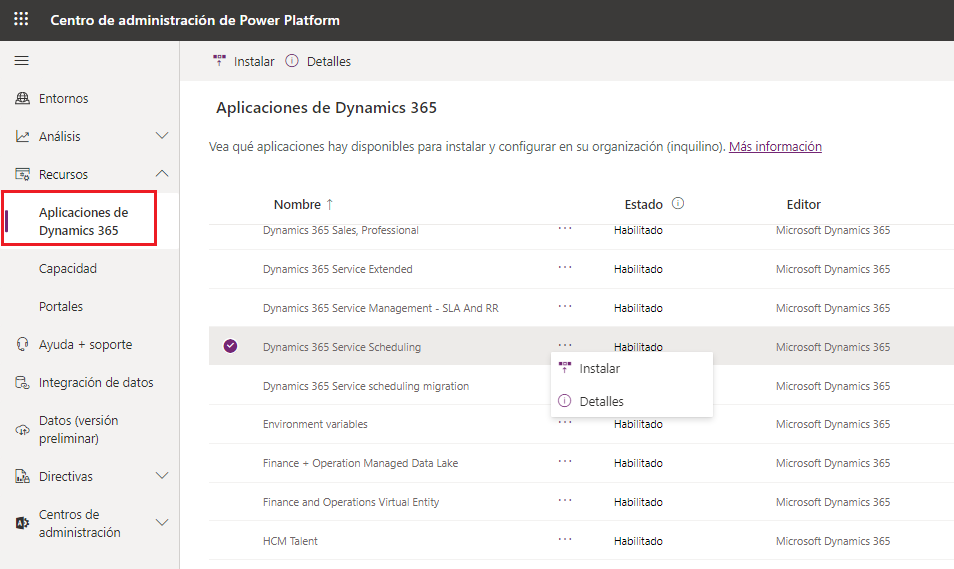
Task: Open more options for Service Management - SLA And RR
Action: [565, 306]
